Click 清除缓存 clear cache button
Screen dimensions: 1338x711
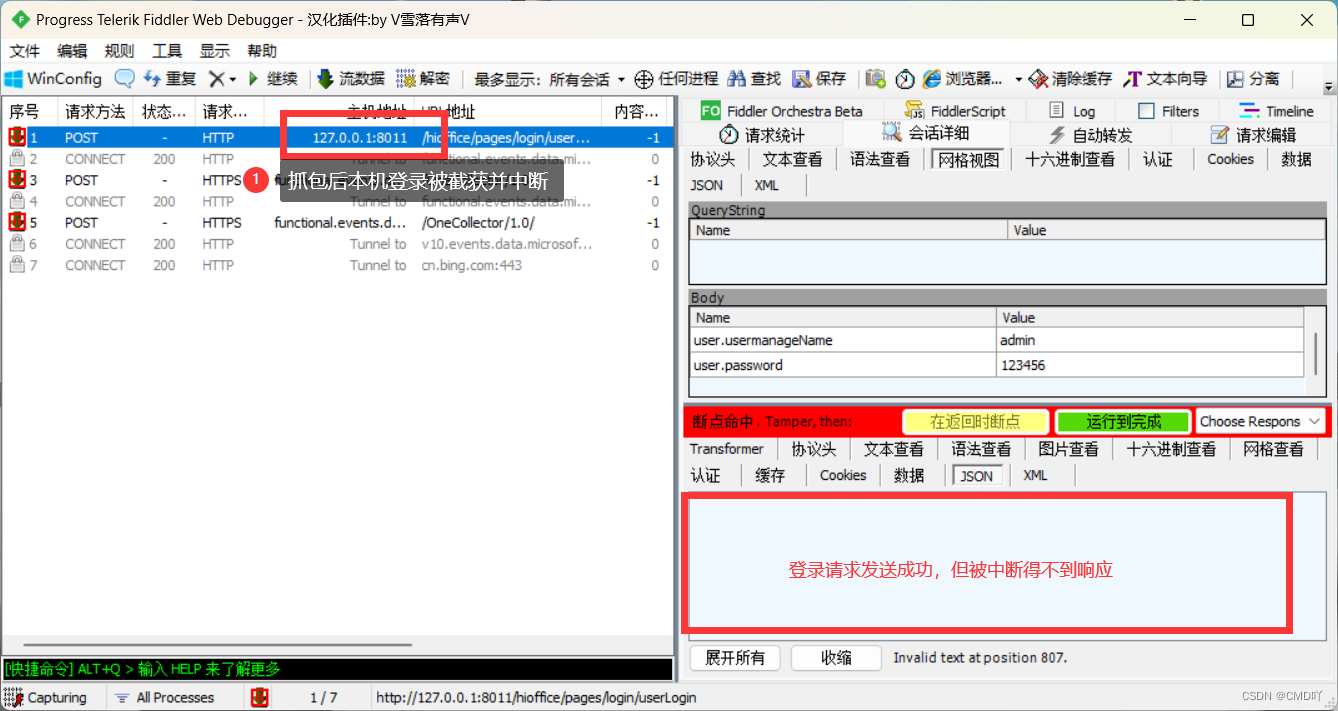tap(1070, 78)
